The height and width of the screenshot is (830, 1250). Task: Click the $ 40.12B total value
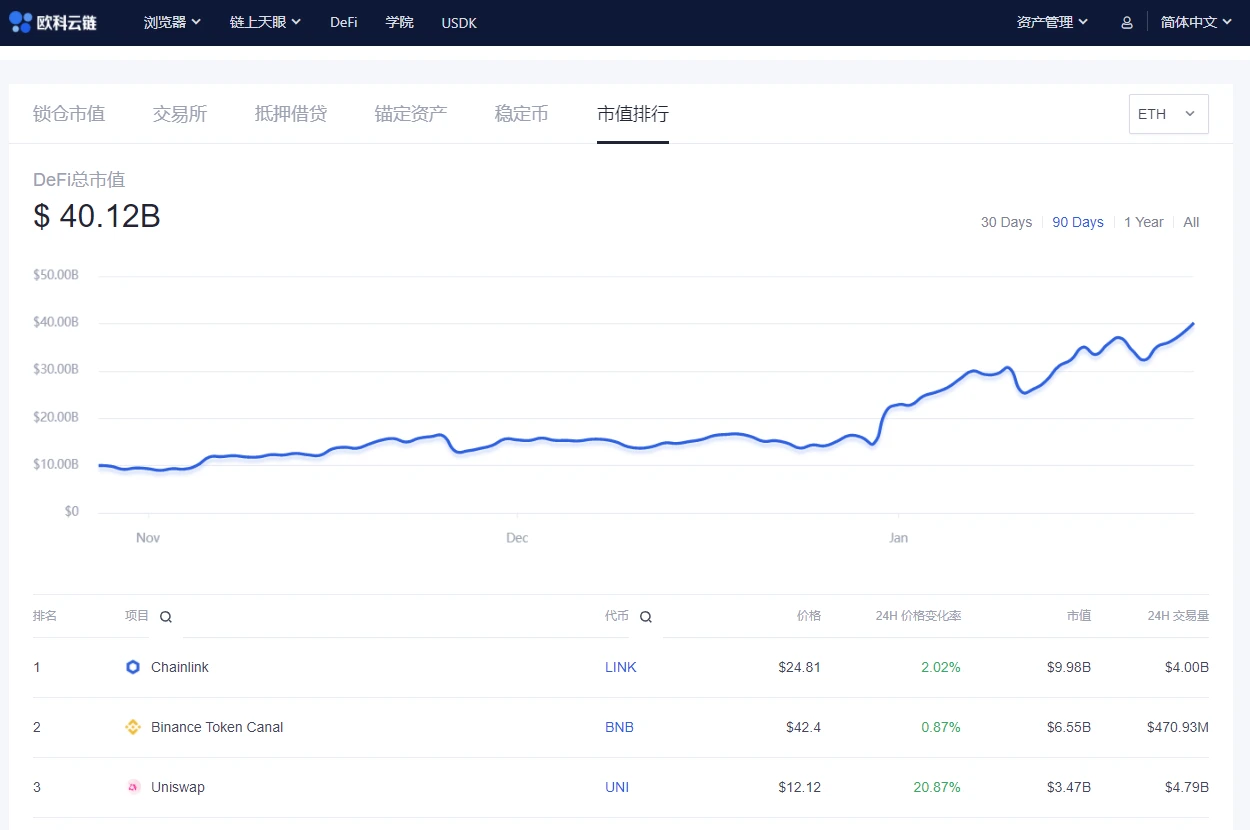[x=97, y=216]
